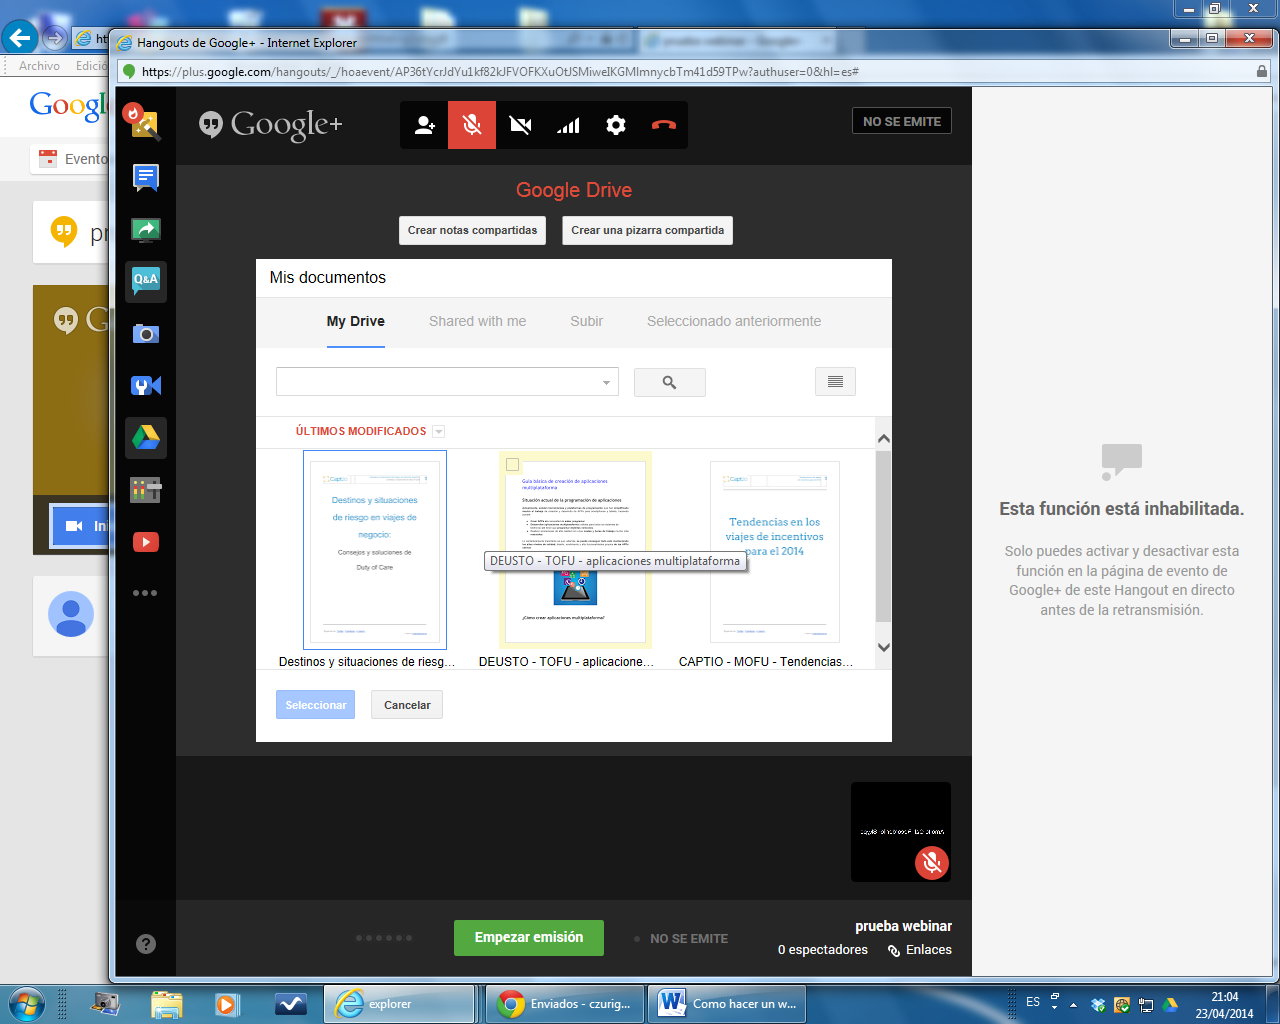Image resolution: width=1280 pixels, height=1024 pixels.
Task: Open the Dropbox tray icon
Action: pos(1098,1005)
